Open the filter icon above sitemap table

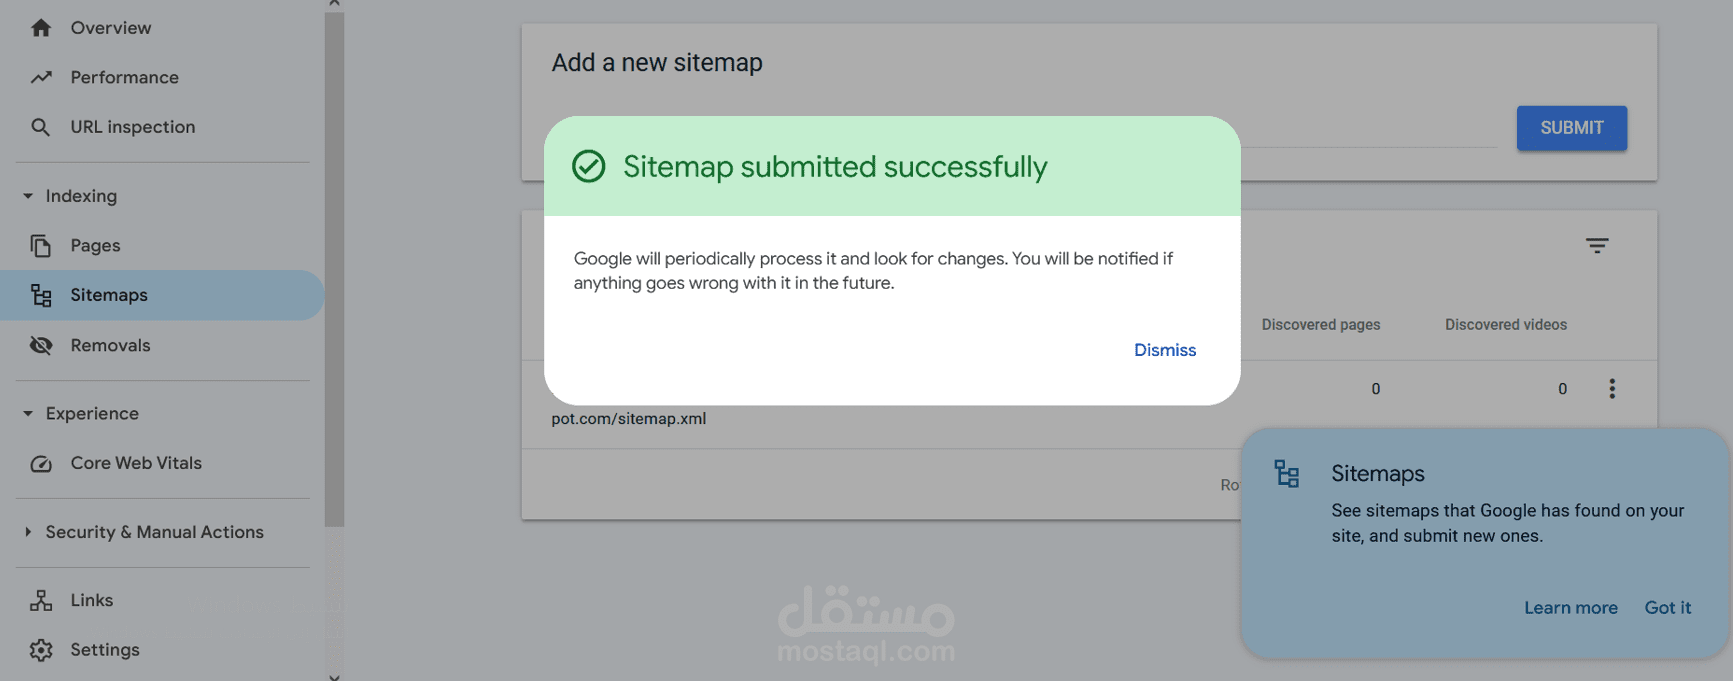pyautogui.click(x=1597, y=245)
